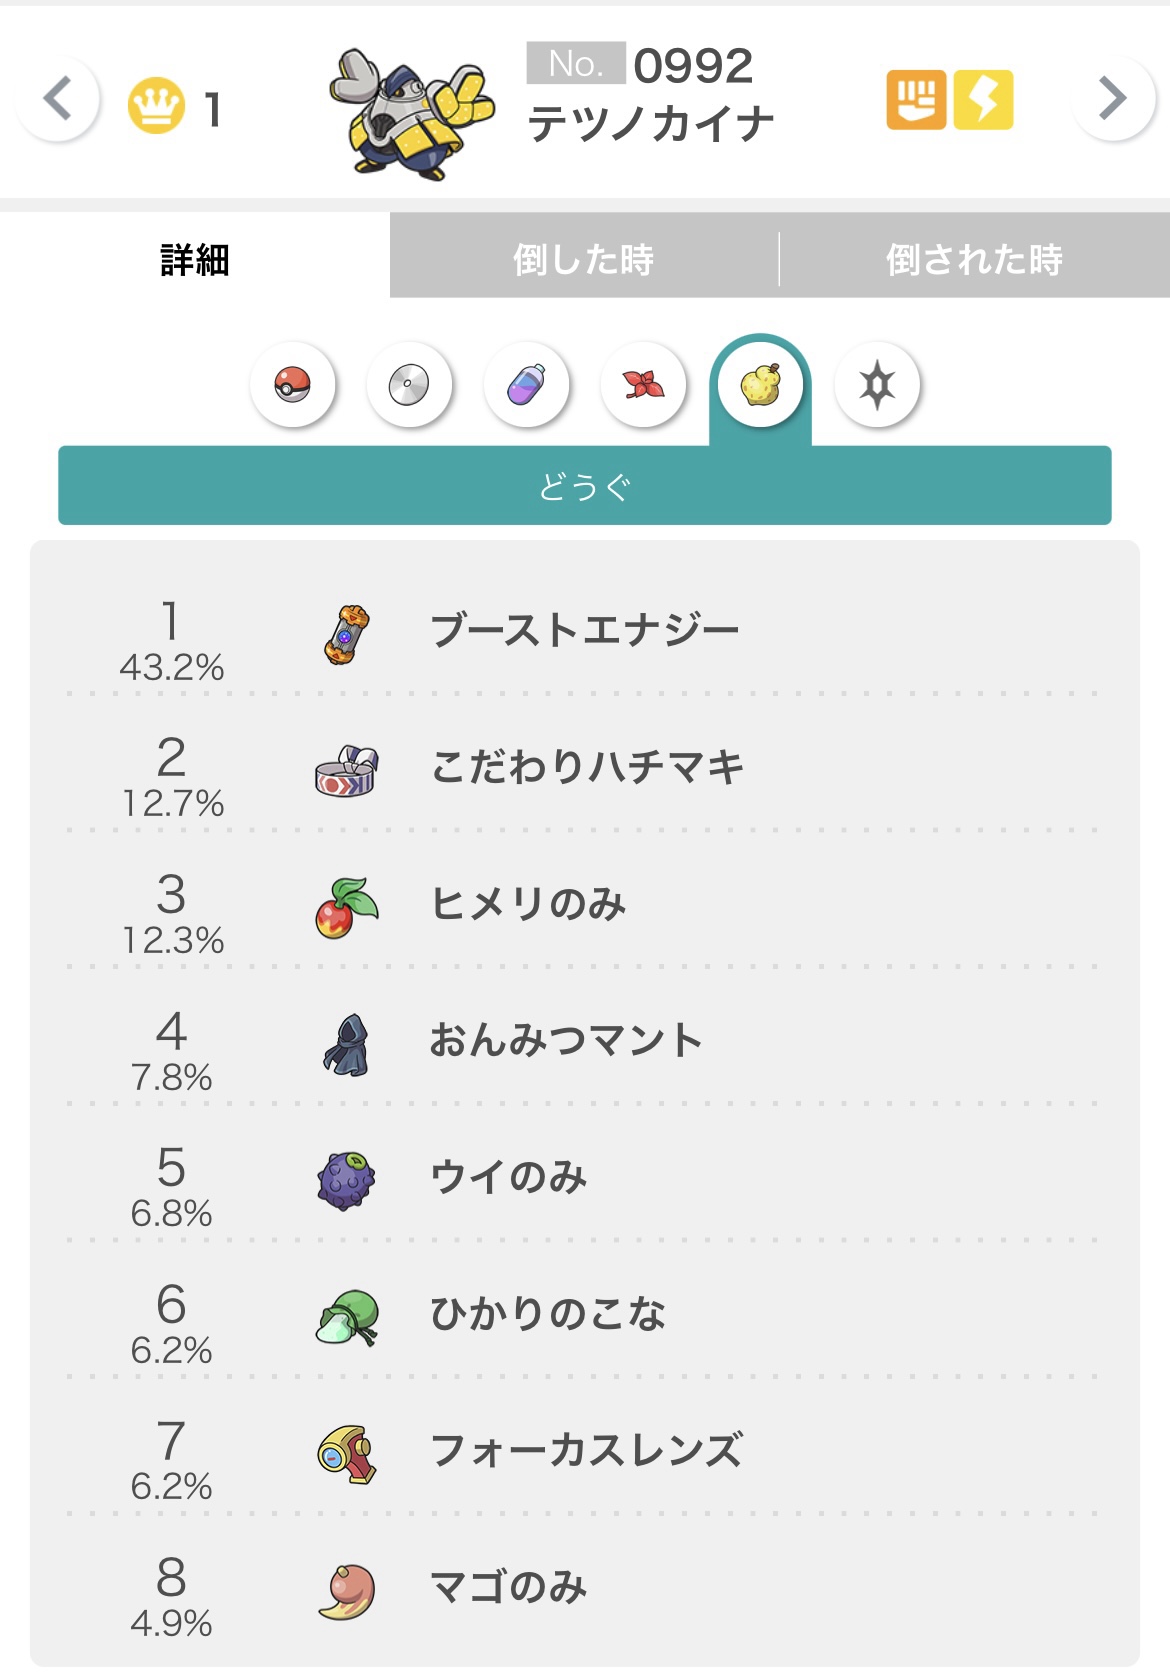Viewport: 1170px width, 1677px height.
Task: Click the ヒメリのみ berry icon
Action: coord(346,907)
